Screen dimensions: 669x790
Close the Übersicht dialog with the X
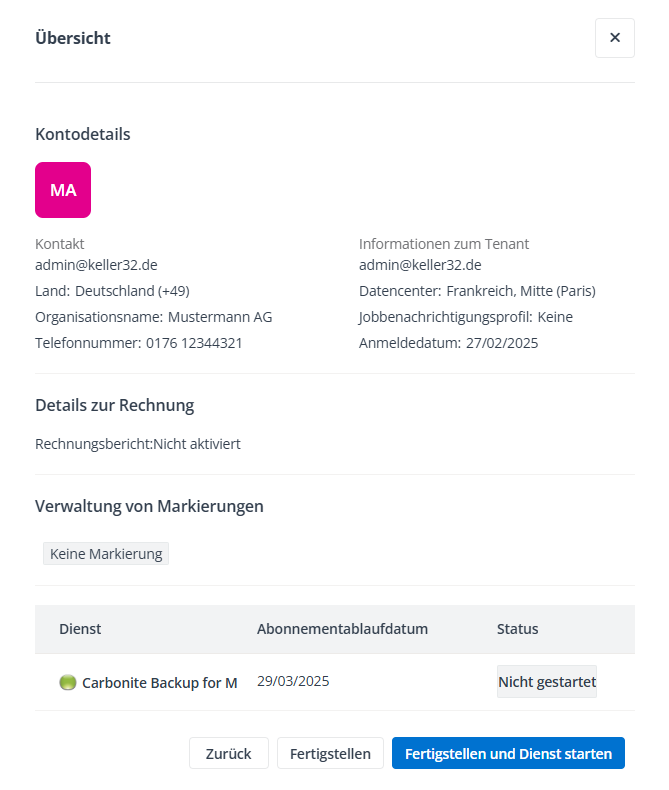tap(614, 38)
